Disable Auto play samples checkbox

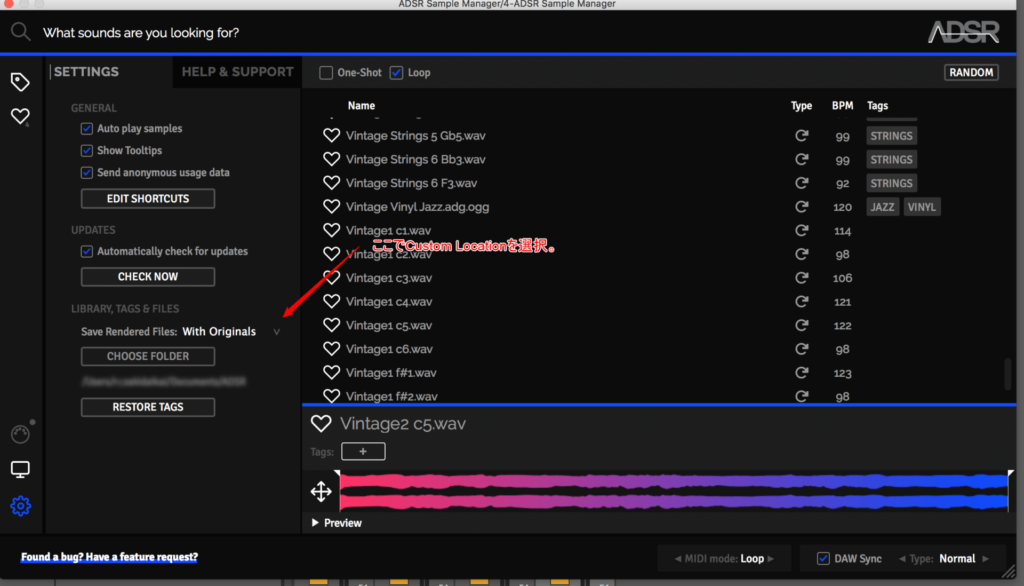tap(87, 129)
